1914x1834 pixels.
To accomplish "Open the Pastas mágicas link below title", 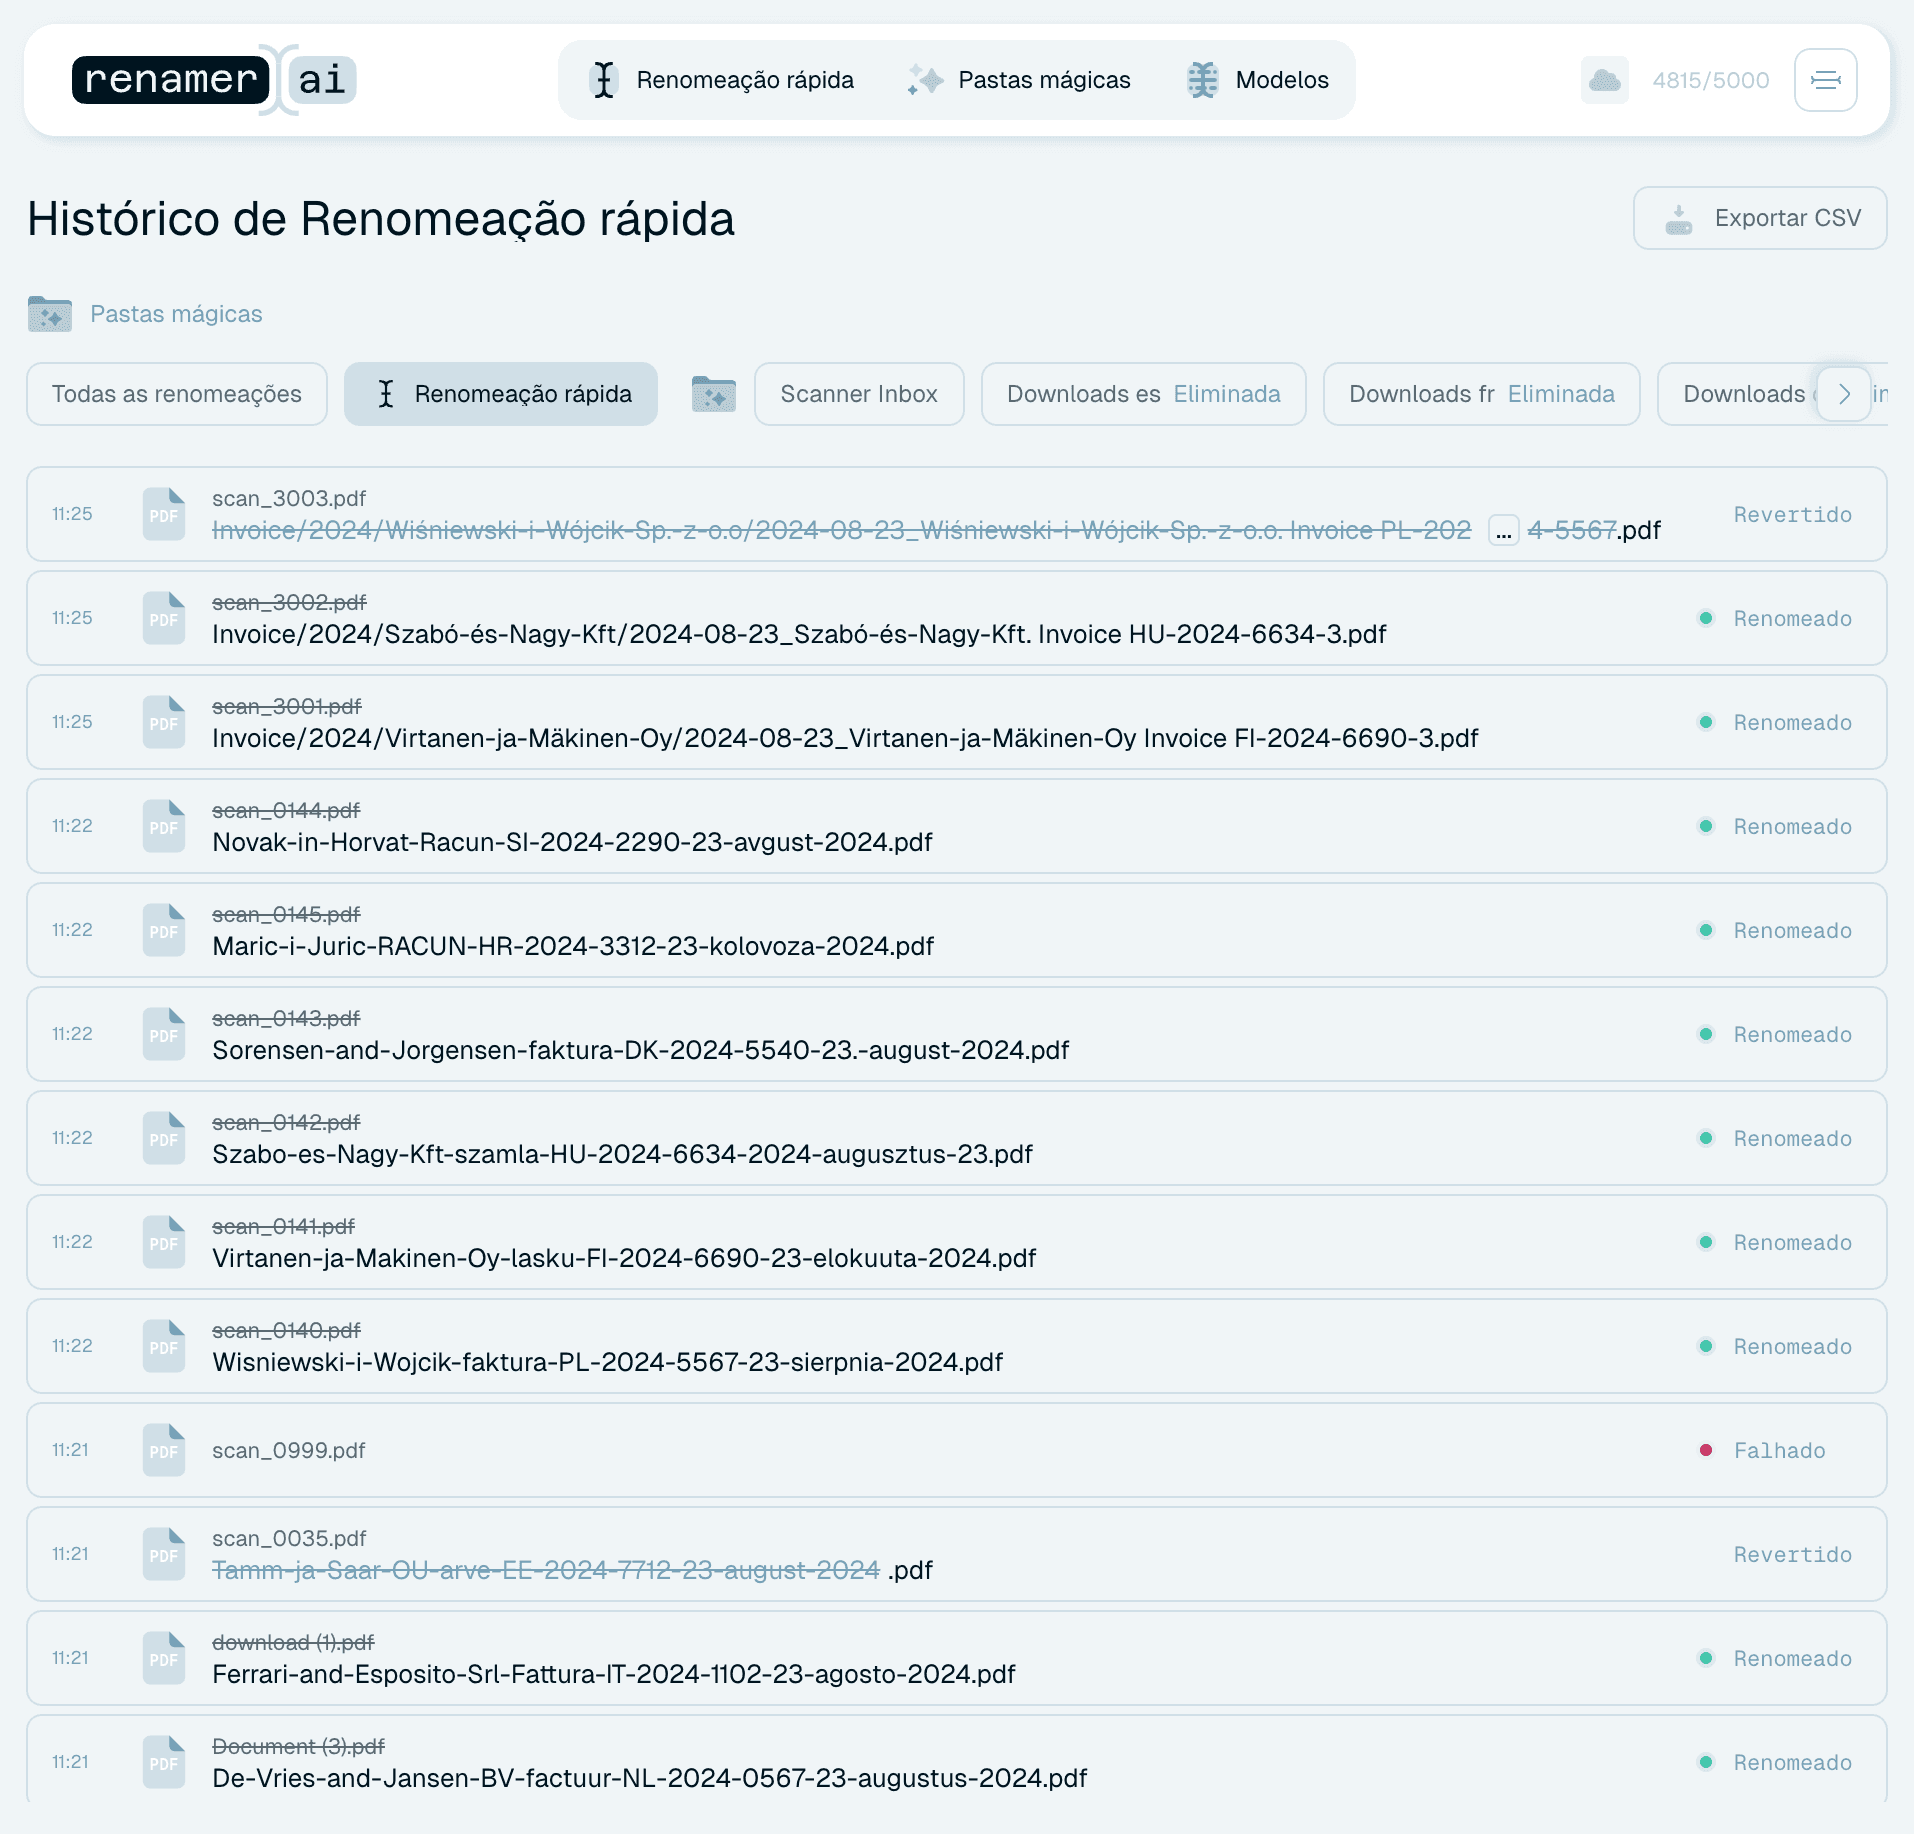I will 176,314.
